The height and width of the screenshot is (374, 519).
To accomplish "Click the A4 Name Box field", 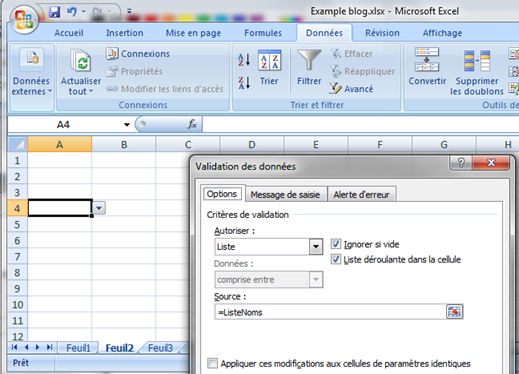I will click(x=63, y=125).
